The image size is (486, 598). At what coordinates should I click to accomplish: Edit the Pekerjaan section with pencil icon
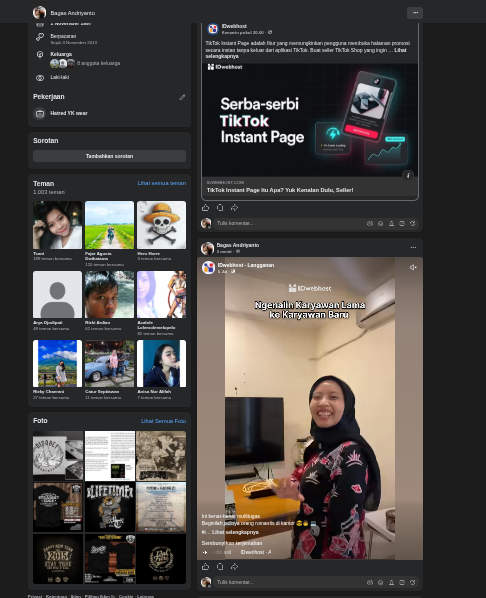[182, 97]
